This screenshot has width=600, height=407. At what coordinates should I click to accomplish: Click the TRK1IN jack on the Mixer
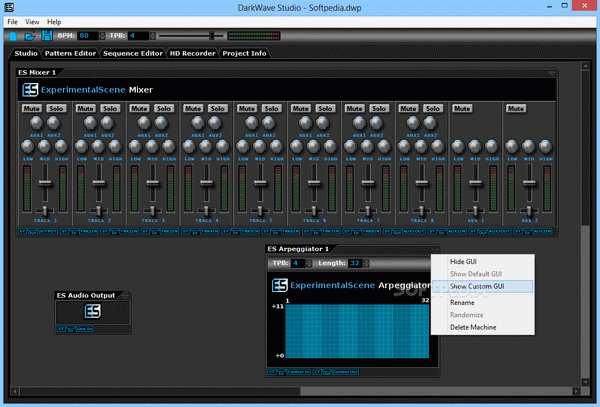pyautogui.click(x=79, y=232)
